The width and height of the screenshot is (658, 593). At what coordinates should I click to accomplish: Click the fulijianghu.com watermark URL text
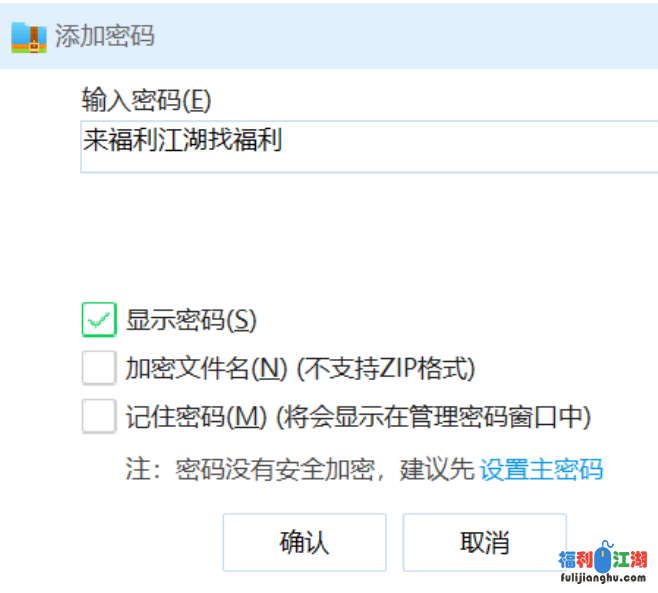click(x=603, y=577)
